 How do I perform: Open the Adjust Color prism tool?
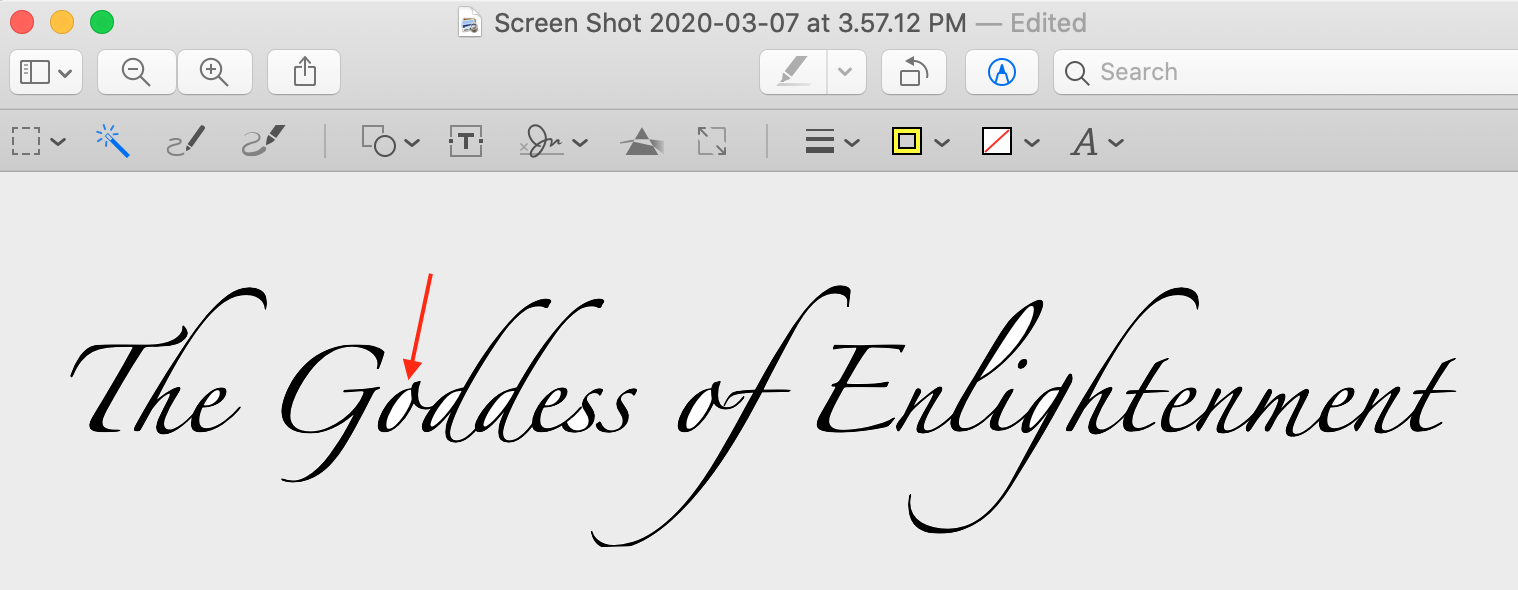(x=641, y=142)
